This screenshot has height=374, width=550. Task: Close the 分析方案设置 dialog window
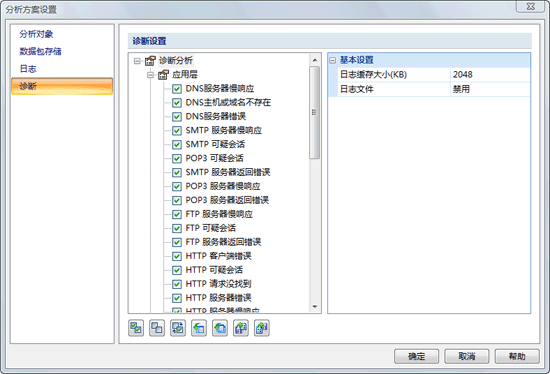(530, 6)
